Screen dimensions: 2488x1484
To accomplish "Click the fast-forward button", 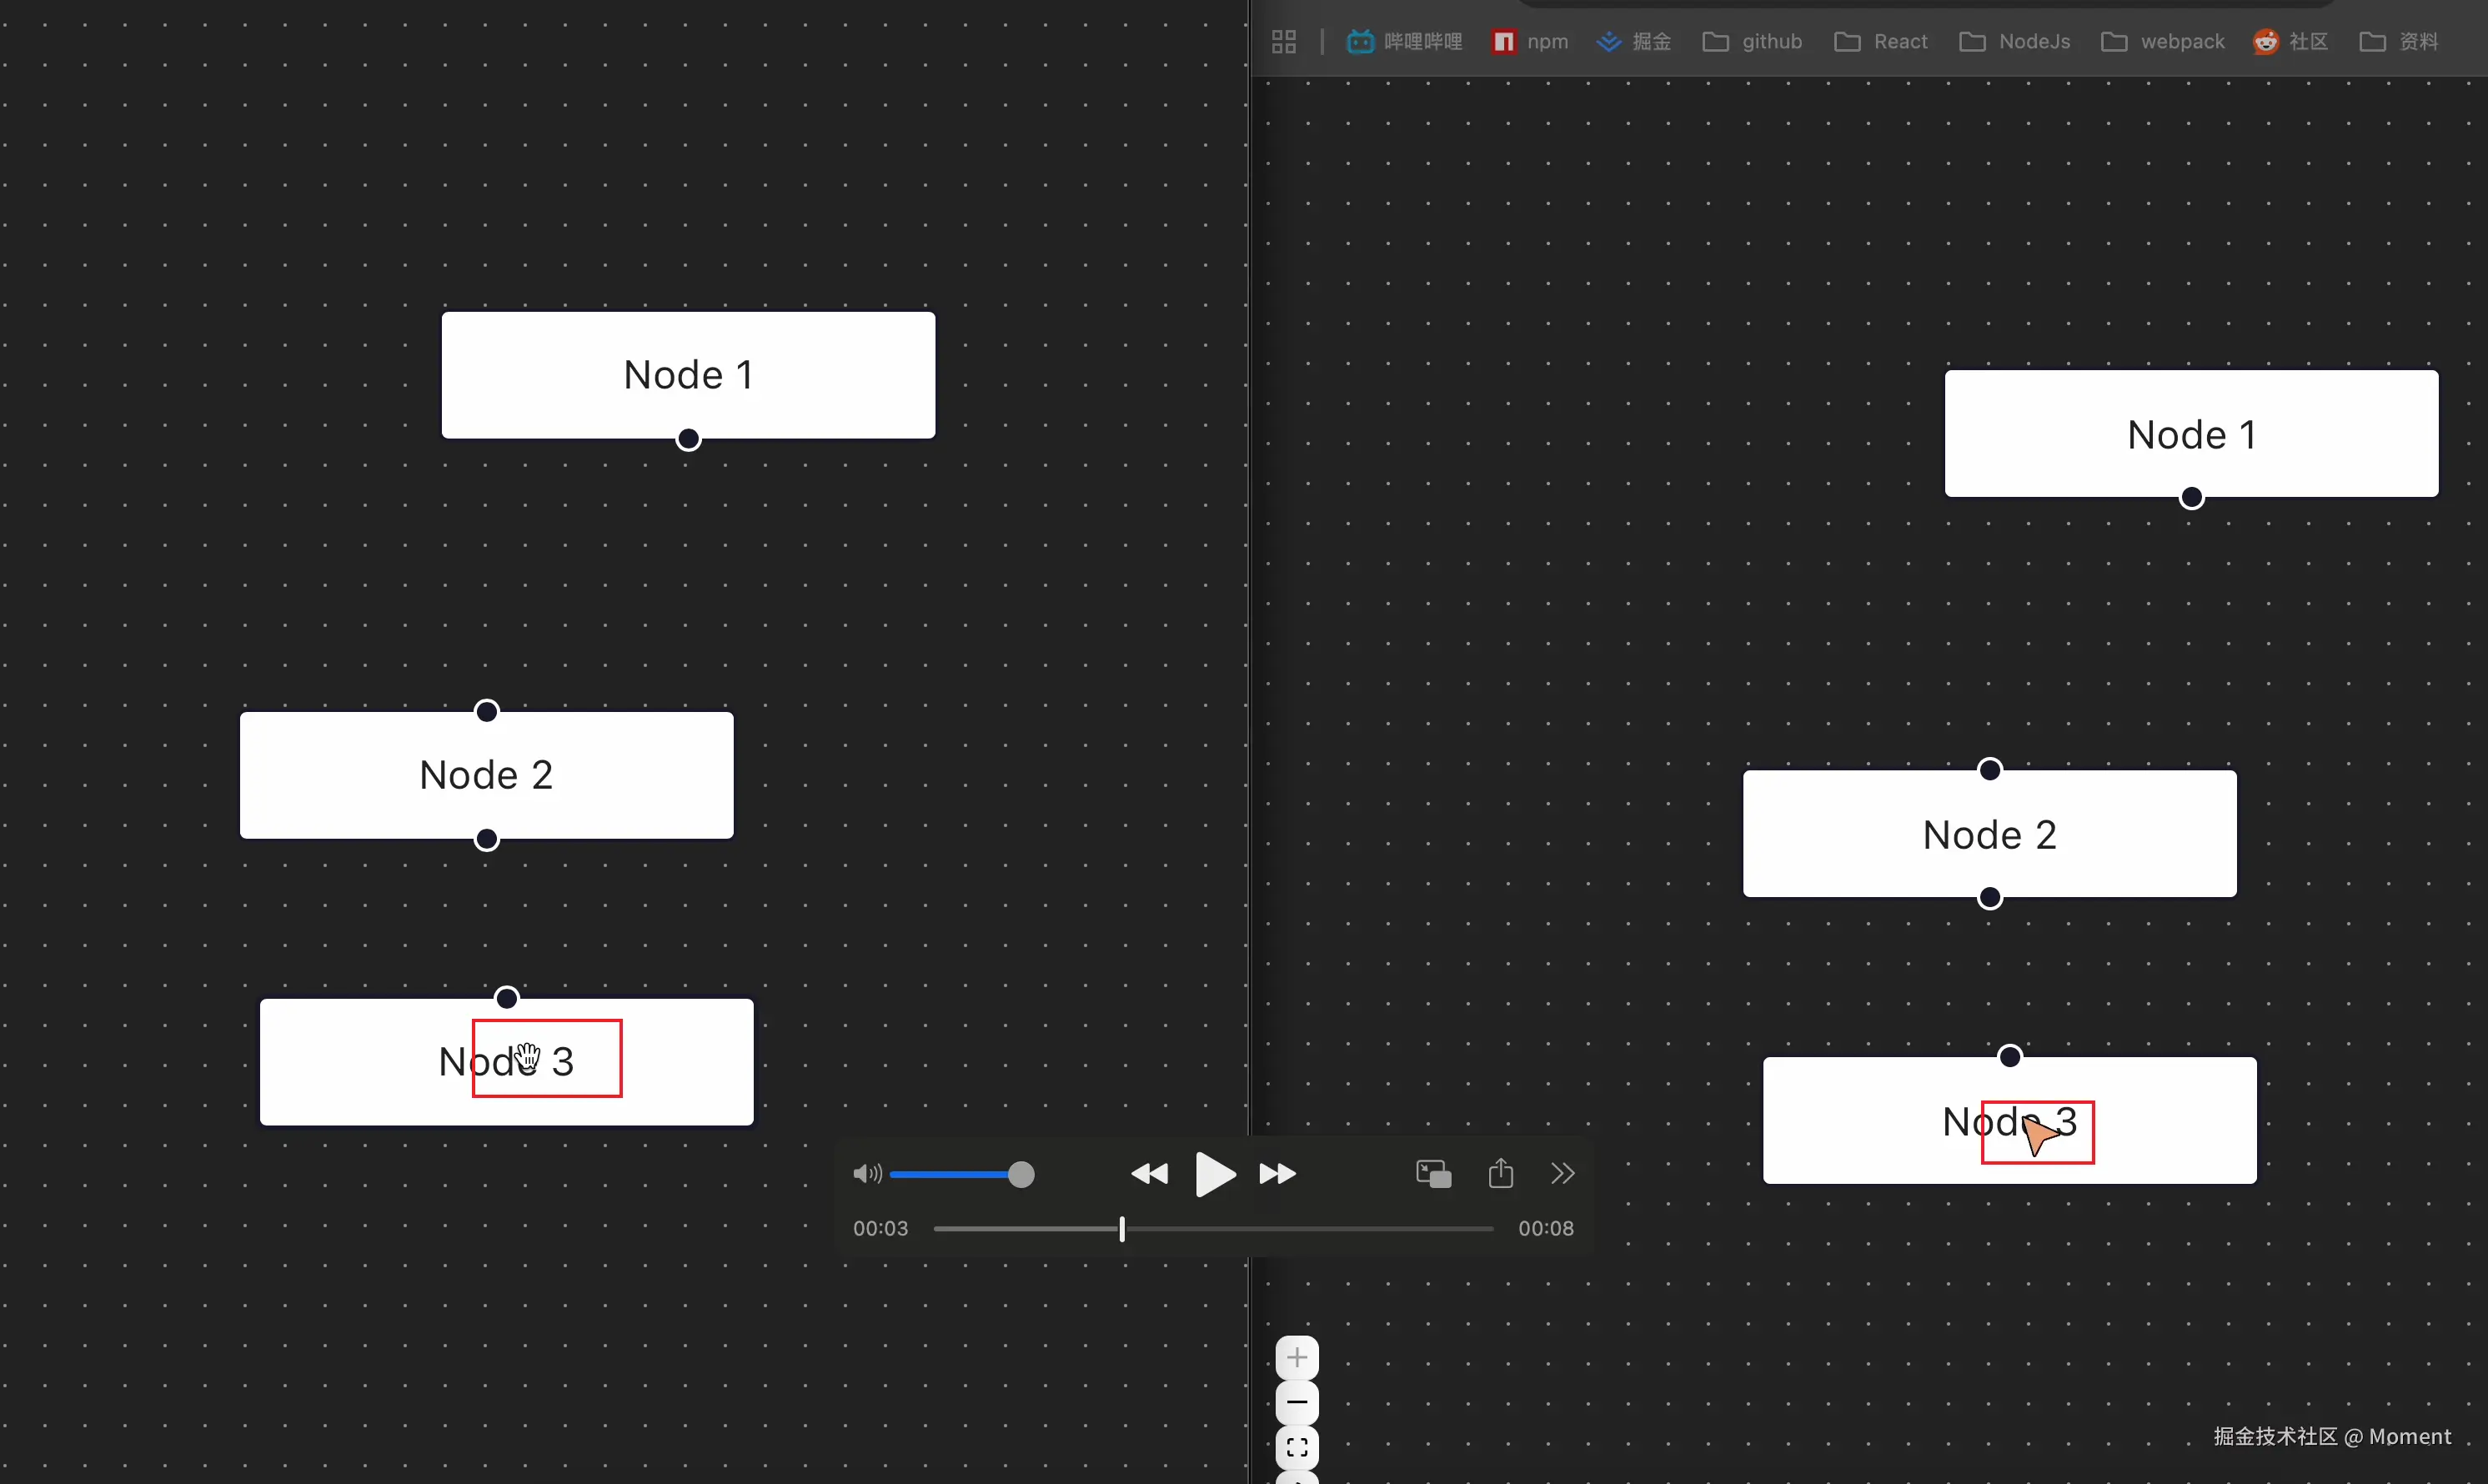I will [1277, 1174].
